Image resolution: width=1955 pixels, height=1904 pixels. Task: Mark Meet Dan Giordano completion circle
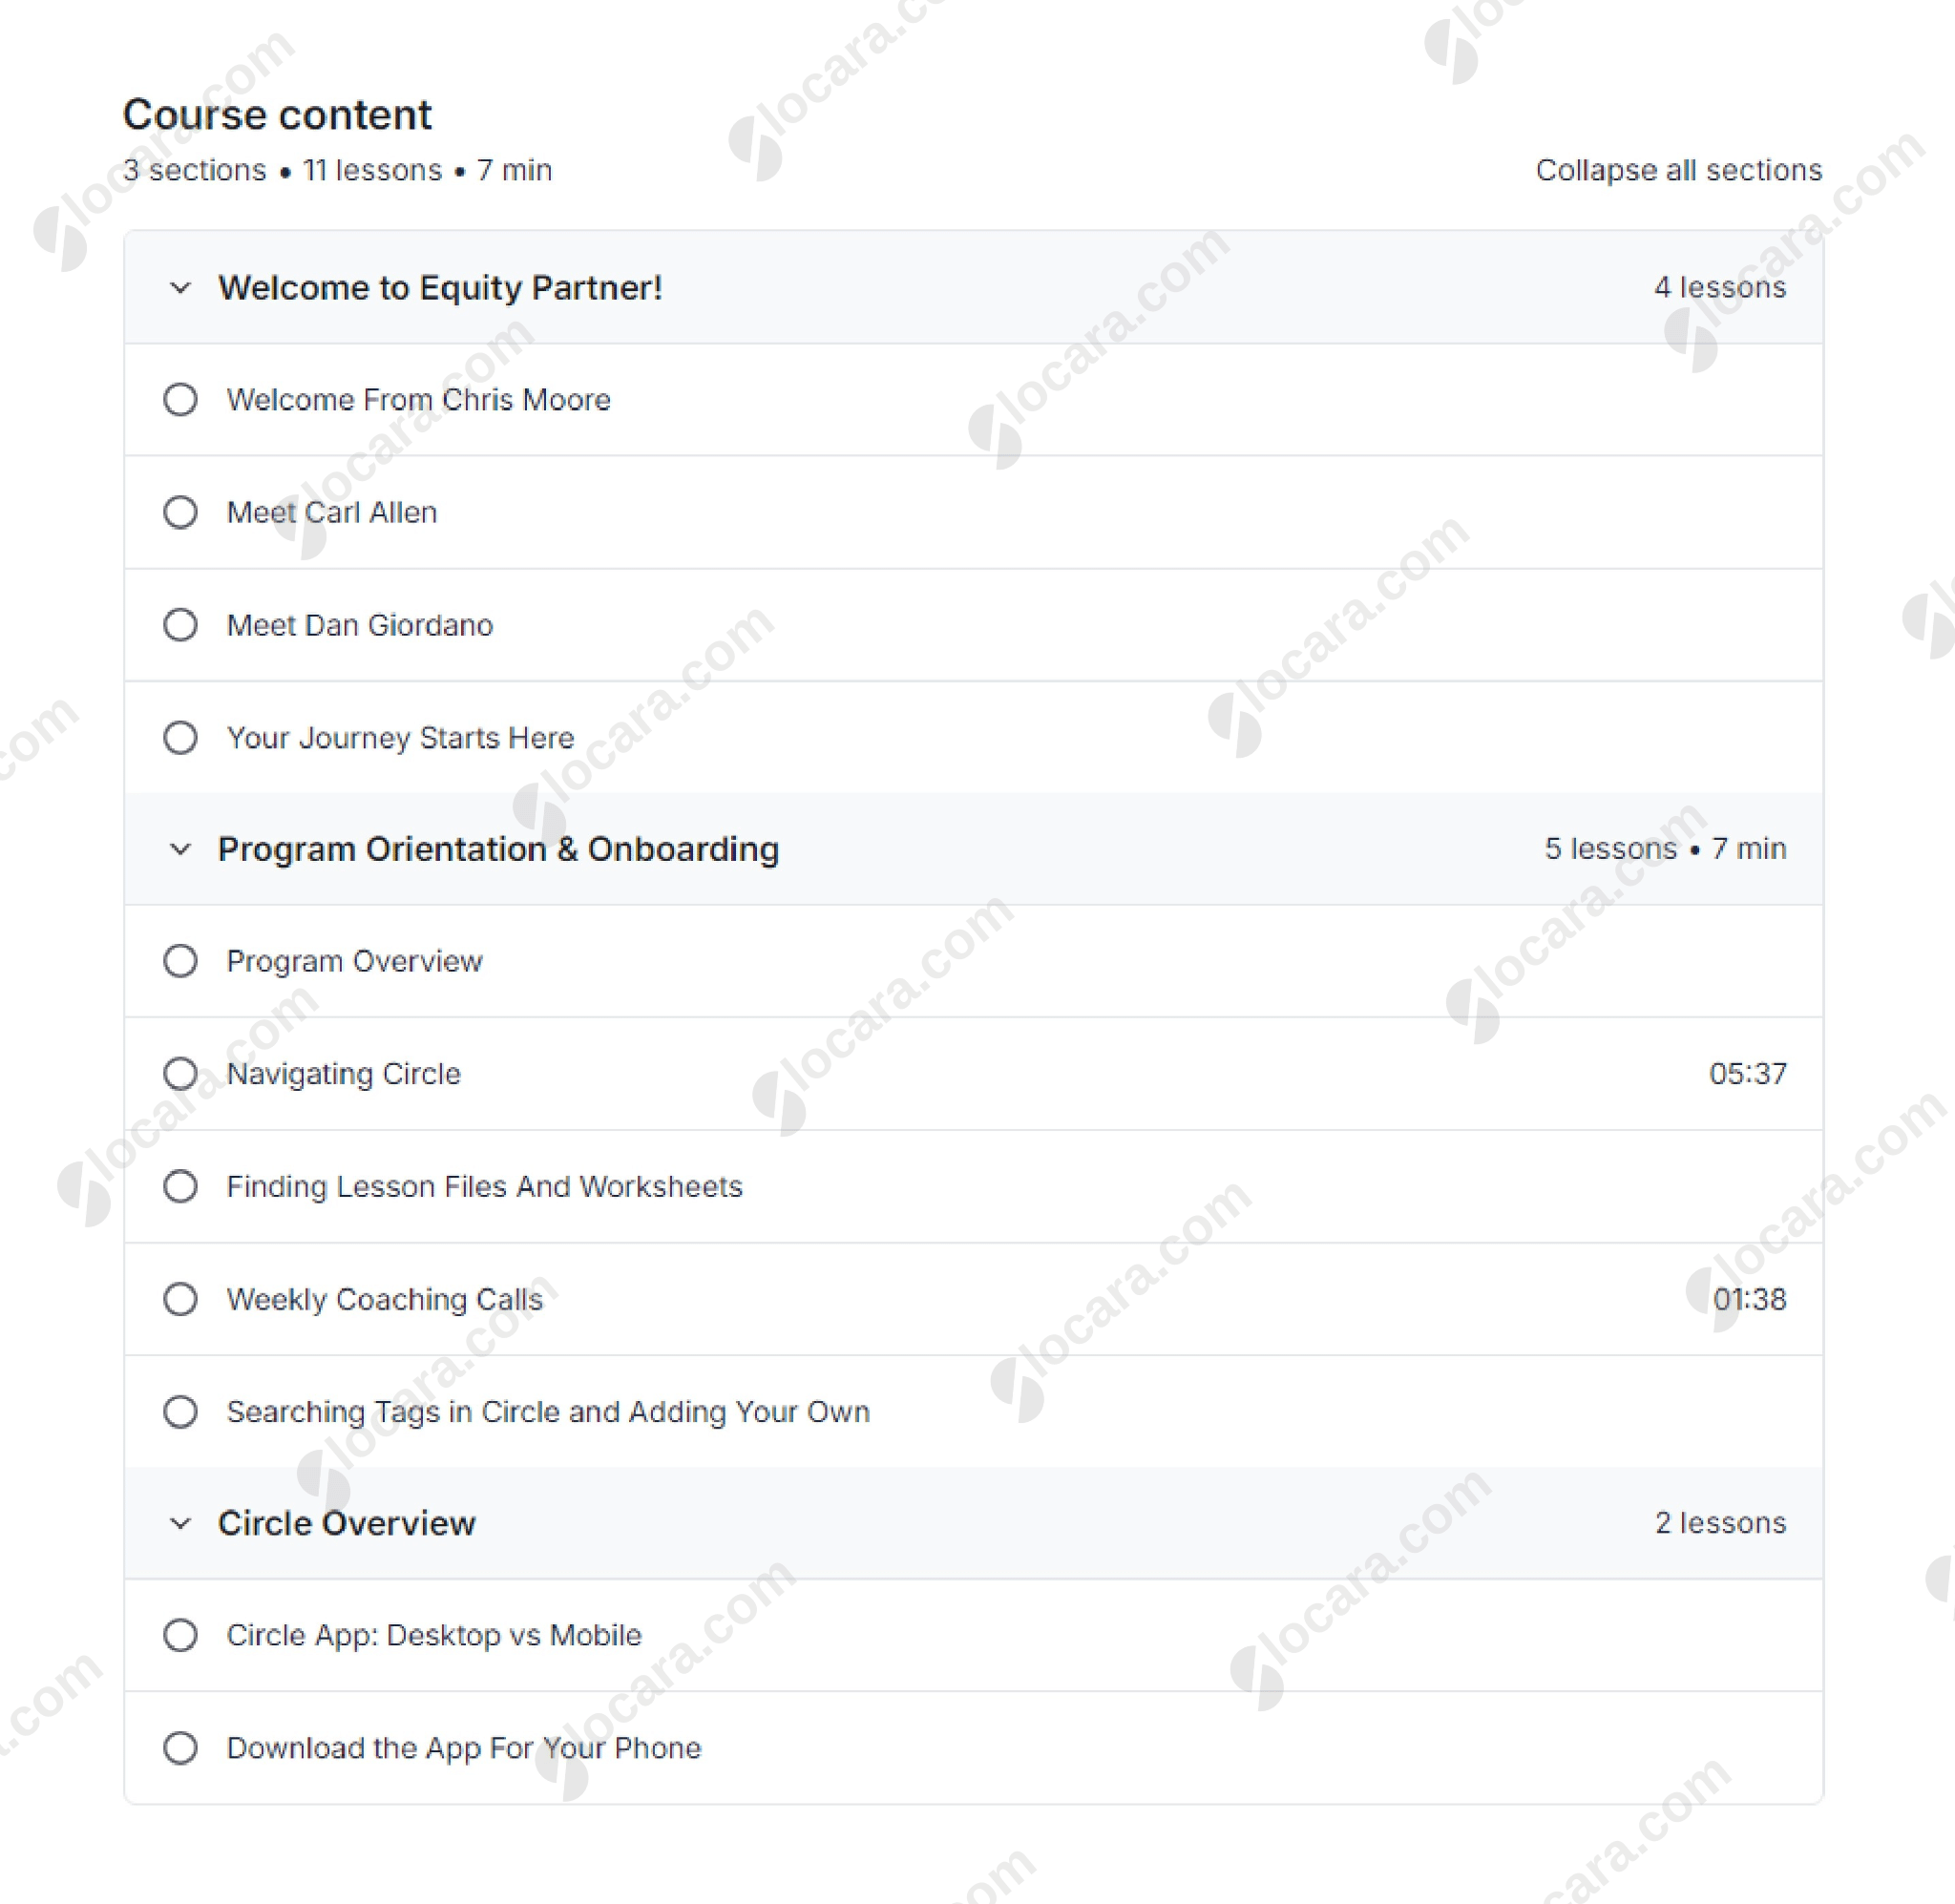click(180, 625)
